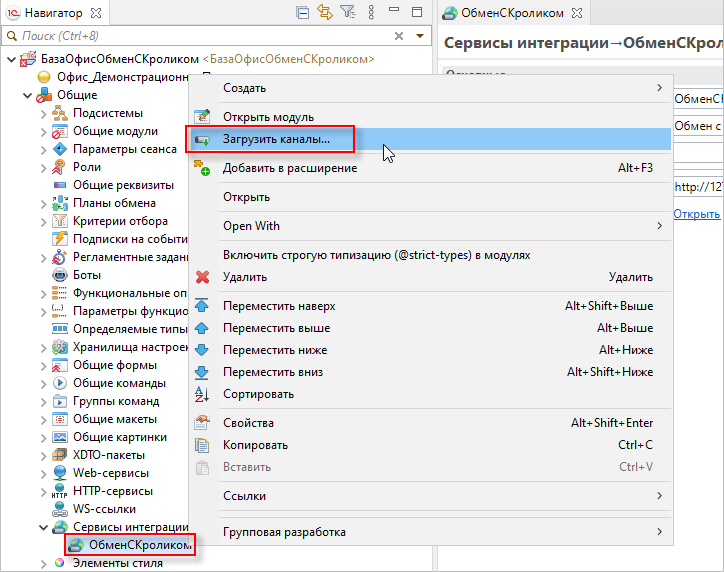The height and width of the screenshot is (572, 724).
Task: Click the "Открыть" link in the editor panel
Action: [696, 214]
